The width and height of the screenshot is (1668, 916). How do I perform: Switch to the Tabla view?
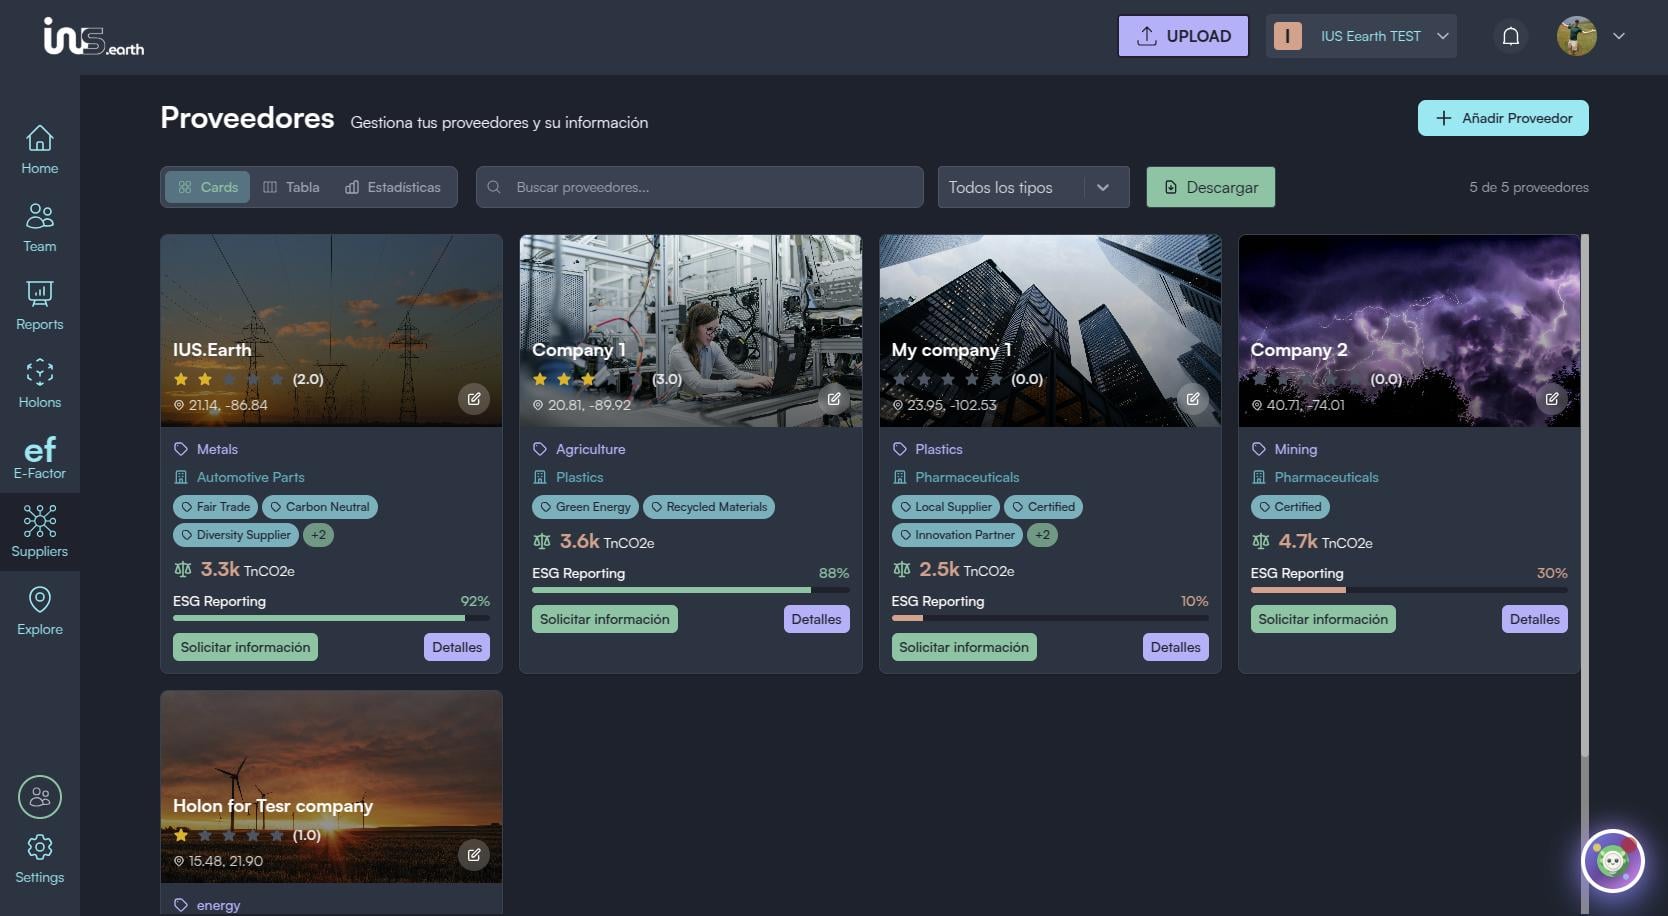coord(291,187)
